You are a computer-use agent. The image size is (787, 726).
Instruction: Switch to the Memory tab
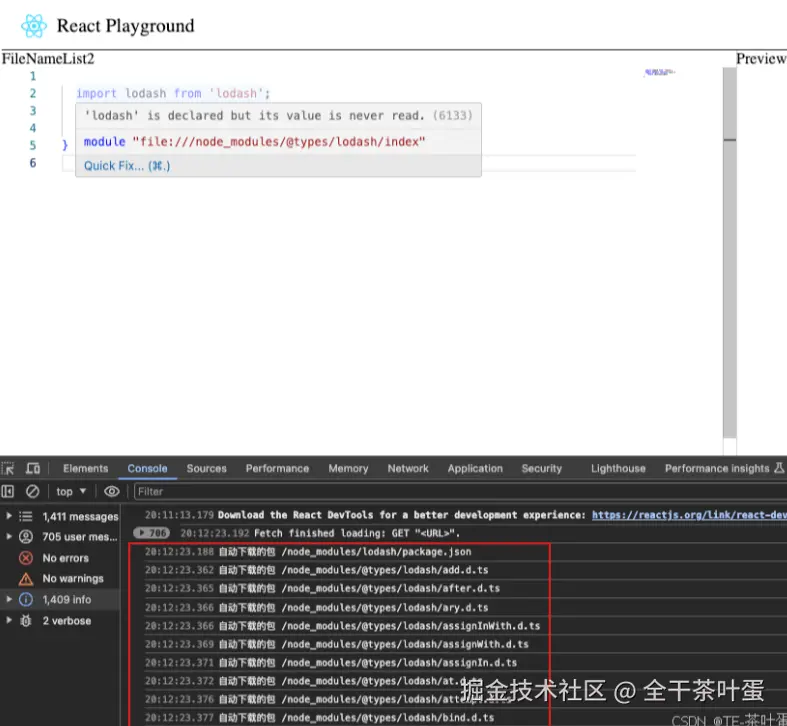tap(348, 468)
